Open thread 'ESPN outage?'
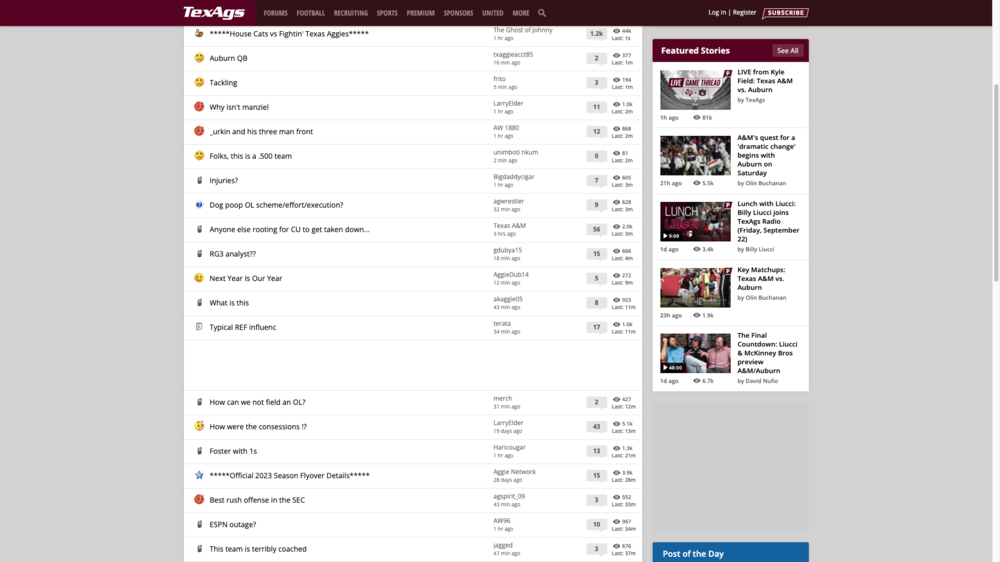Viewport: 1000px width, 562px height. coord(233,524)
